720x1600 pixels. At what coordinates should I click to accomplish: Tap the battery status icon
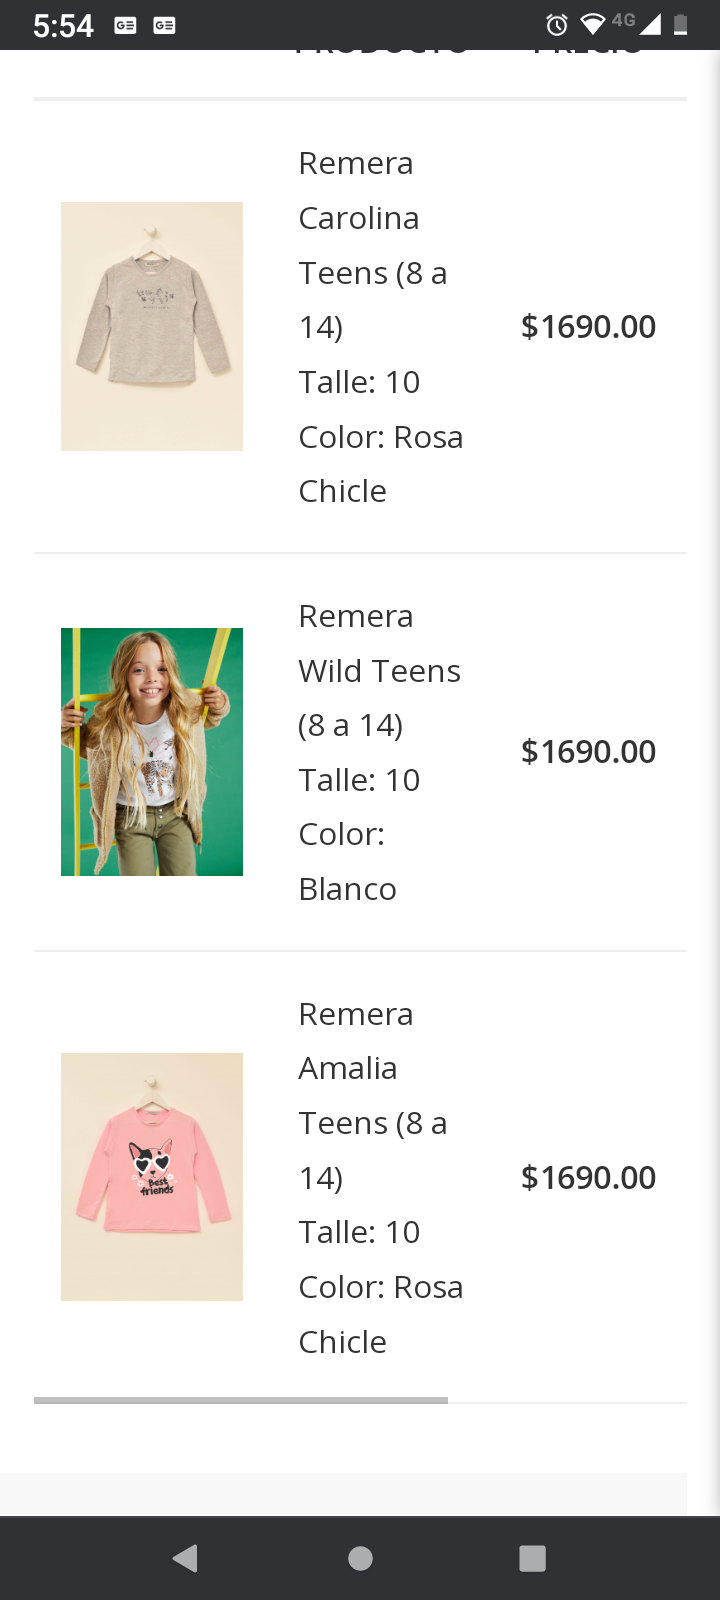681,25
